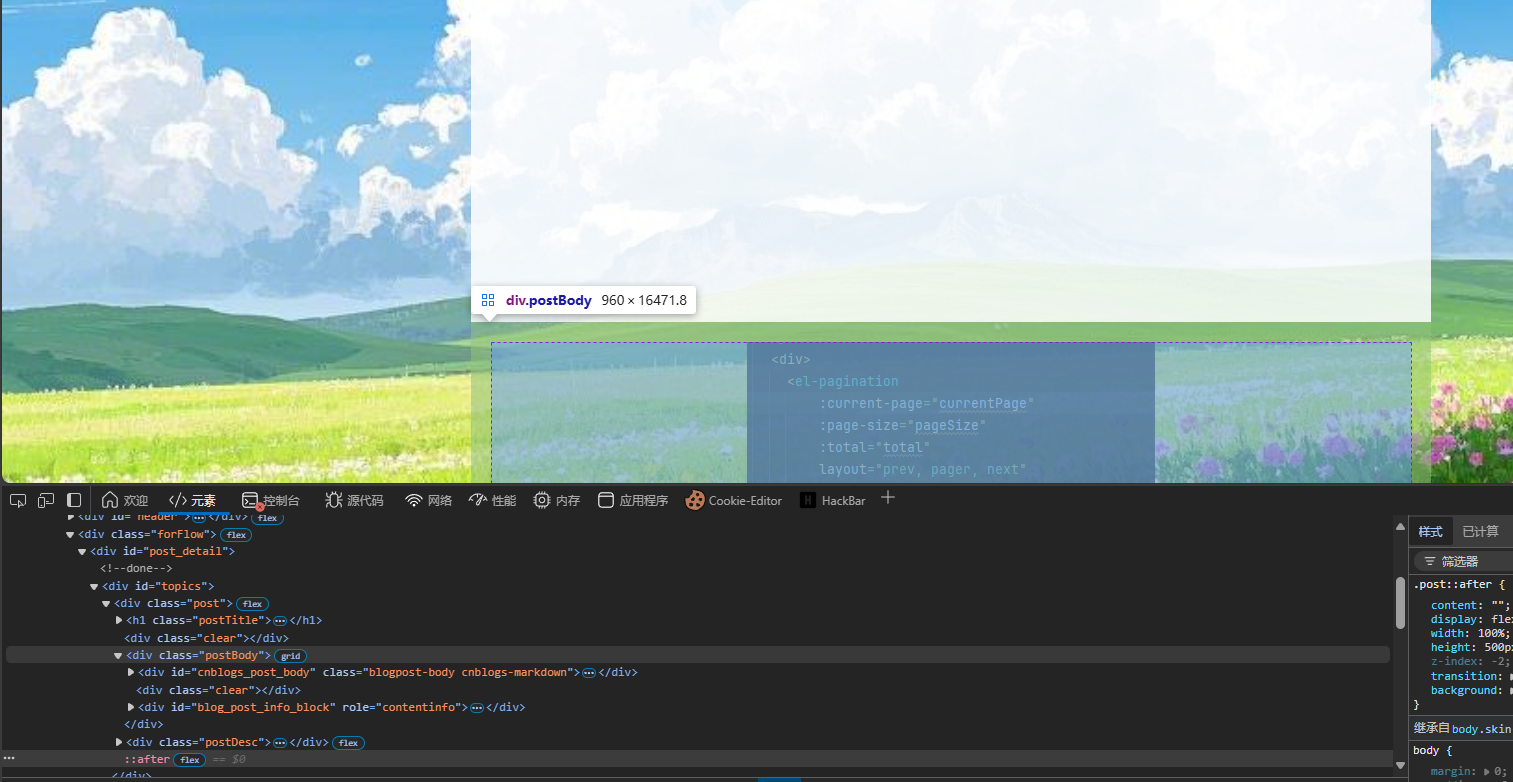
Task: Click the home icon beside 欢迎
Action: 110,500
